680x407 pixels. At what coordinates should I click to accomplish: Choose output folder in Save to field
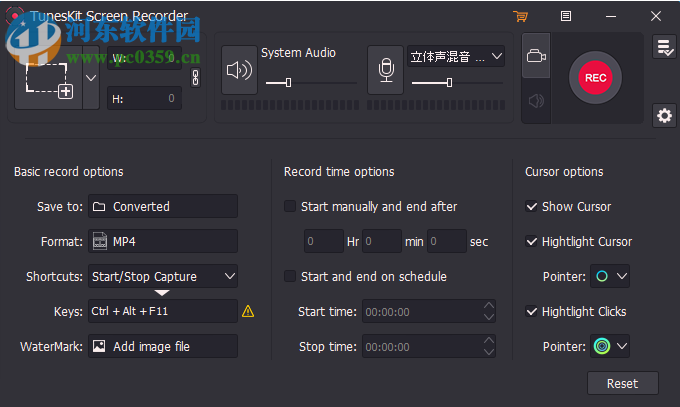(x=163, y=206)
